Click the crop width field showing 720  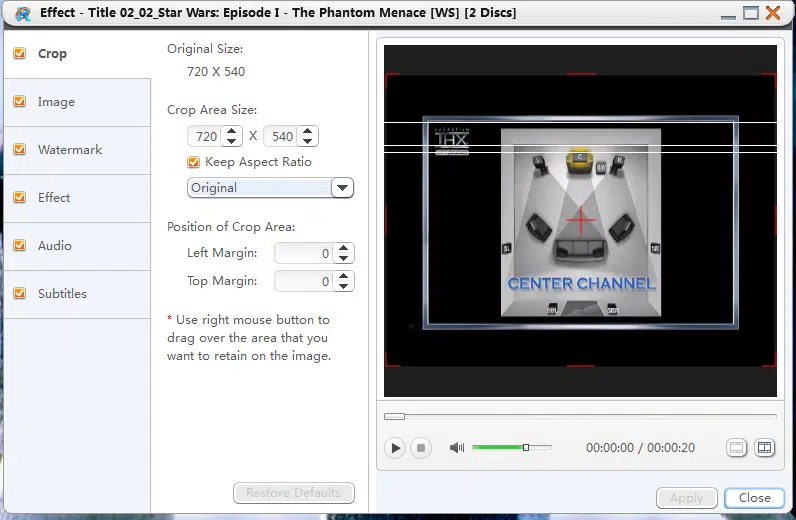[x=206, y=137]
